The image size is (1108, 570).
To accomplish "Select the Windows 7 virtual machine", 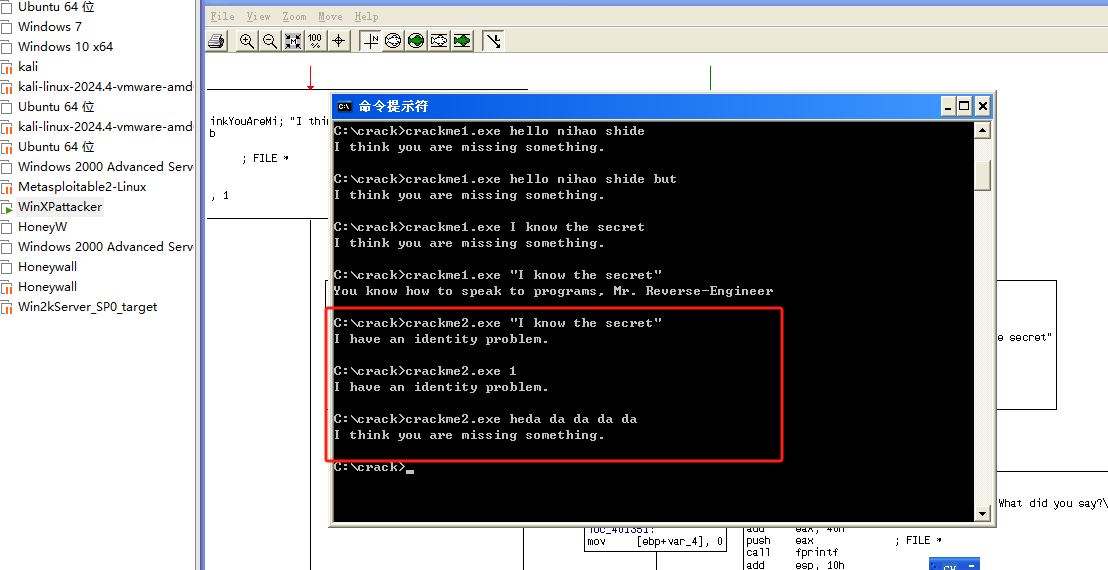I will [x=49, y=27].
